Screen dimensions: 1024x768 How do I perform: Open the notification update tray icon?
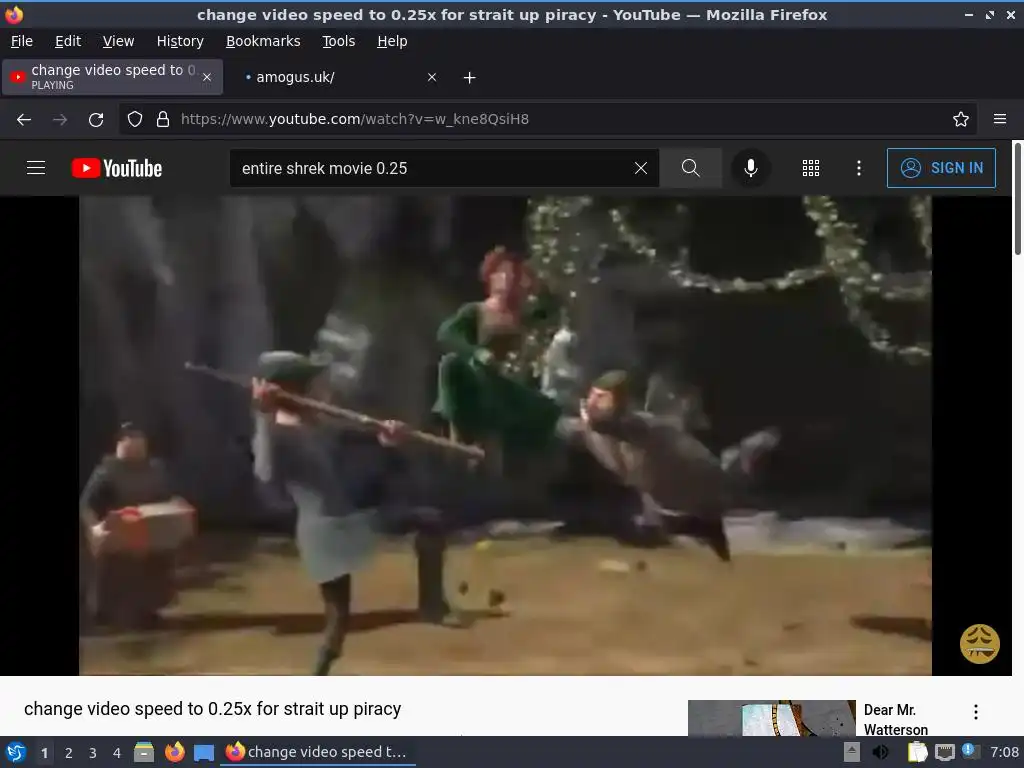coord(970,751)
